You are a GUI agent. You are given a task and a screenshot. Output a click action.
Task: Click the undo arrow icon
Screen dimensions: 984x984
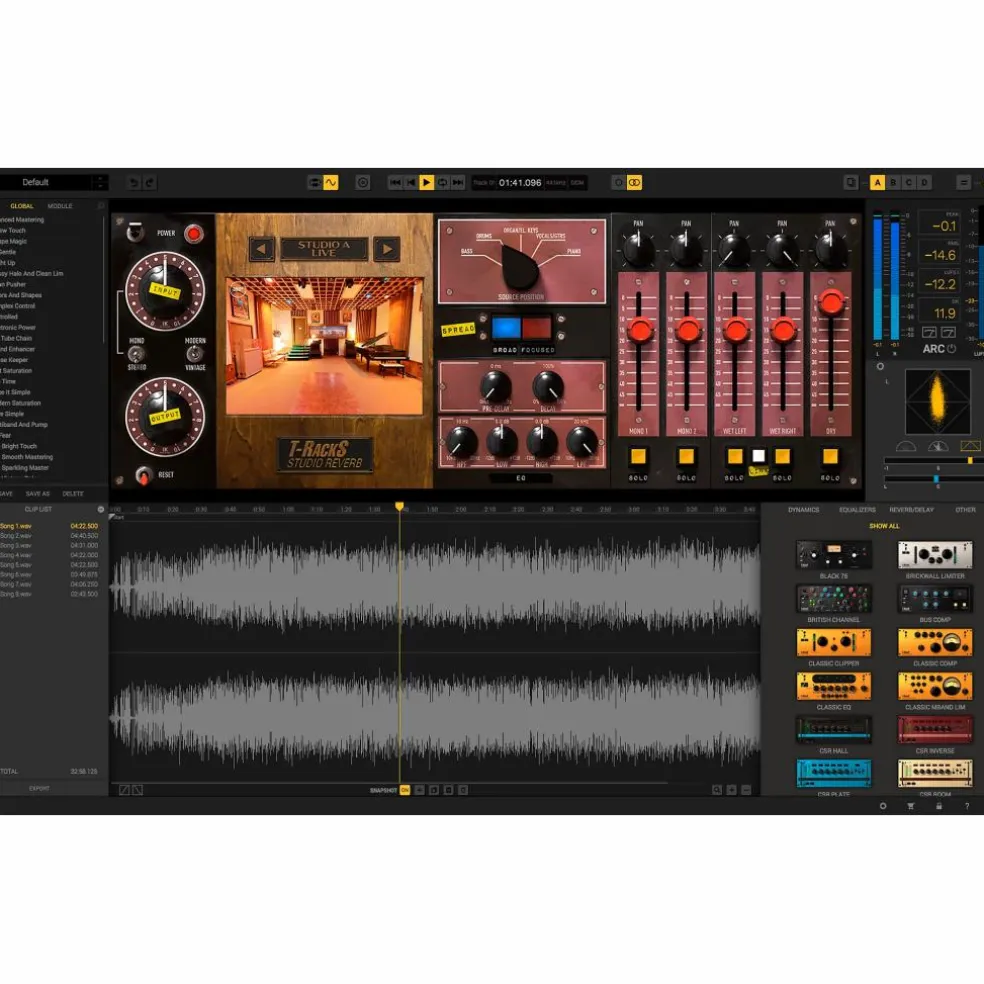click(x=134, y=183)
